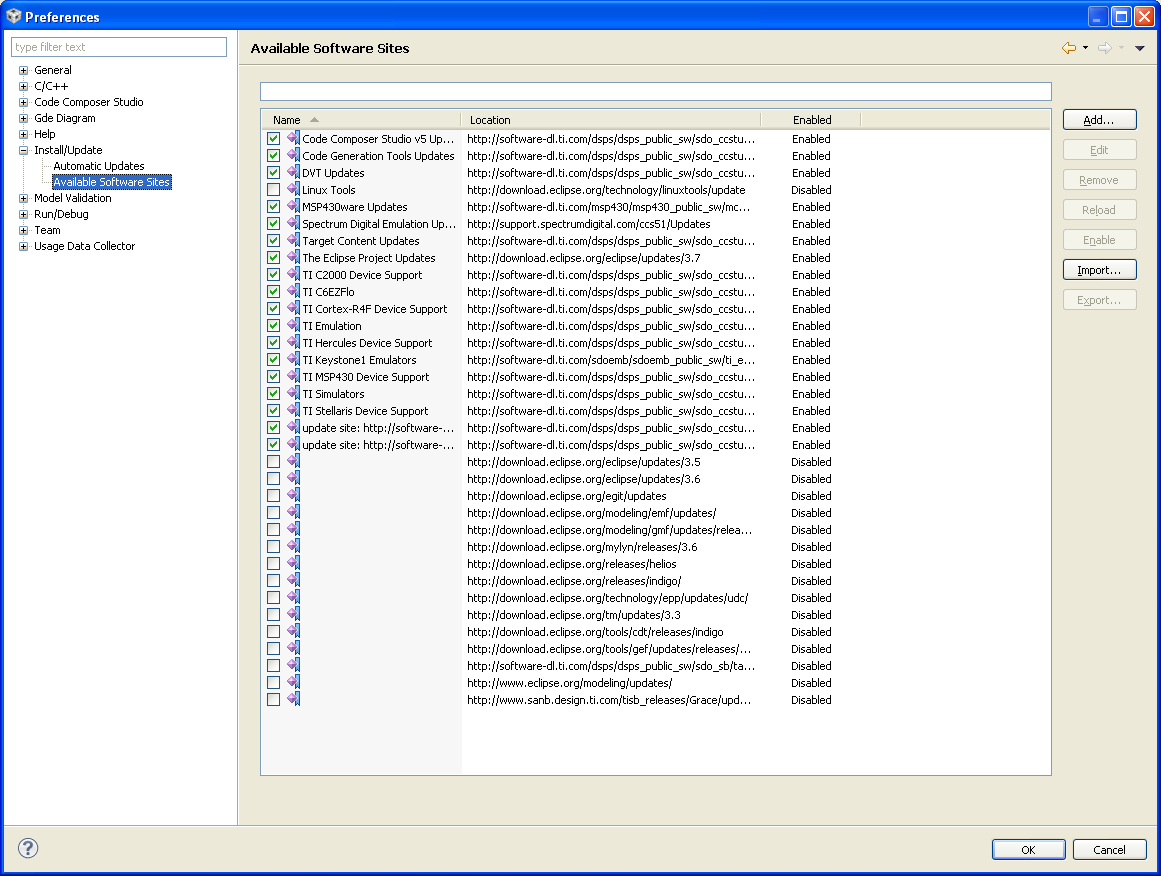This screenshot has height=876, width=1161.
Task: Click the help question mark icon
Action: [x=27, y=848]
